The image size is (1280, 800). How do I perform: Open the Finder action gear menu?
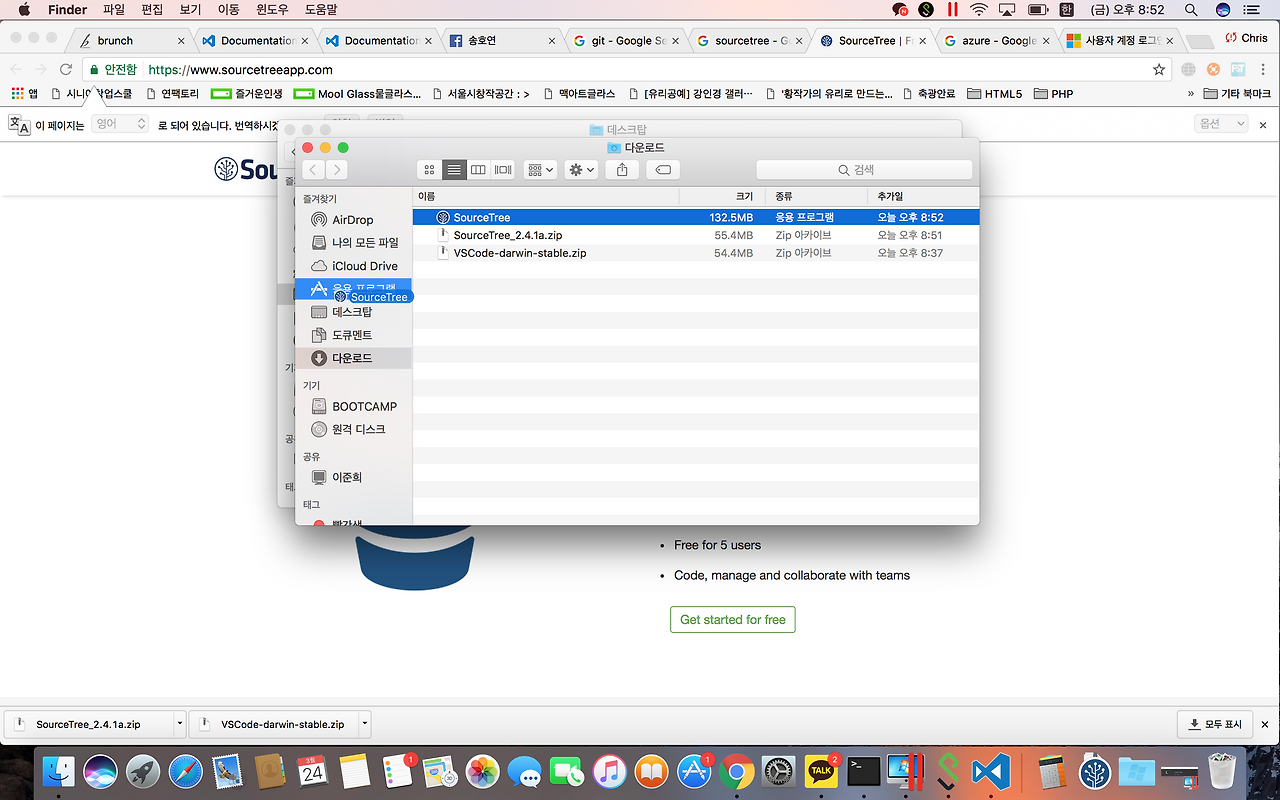(x=581, y=170)
